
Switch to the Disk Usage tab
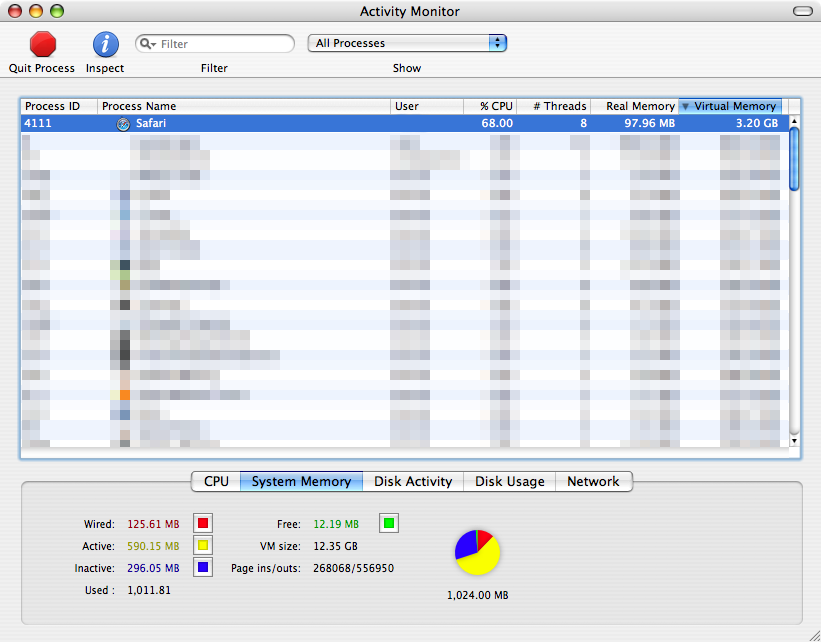pos(509,481)
